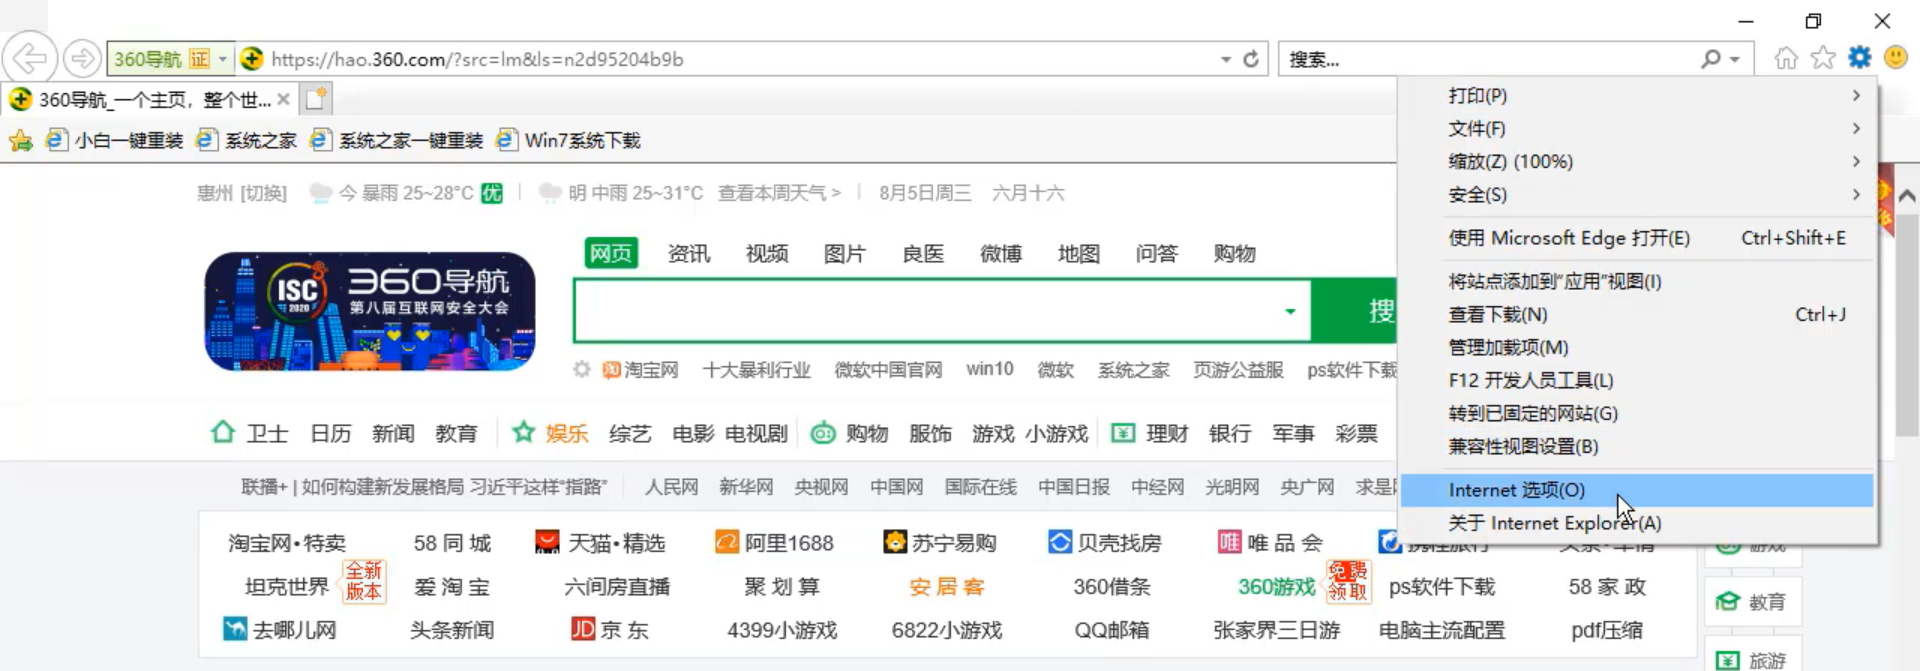
Task: Click the smiley feedback icon
Action: tap(1896, 58)
